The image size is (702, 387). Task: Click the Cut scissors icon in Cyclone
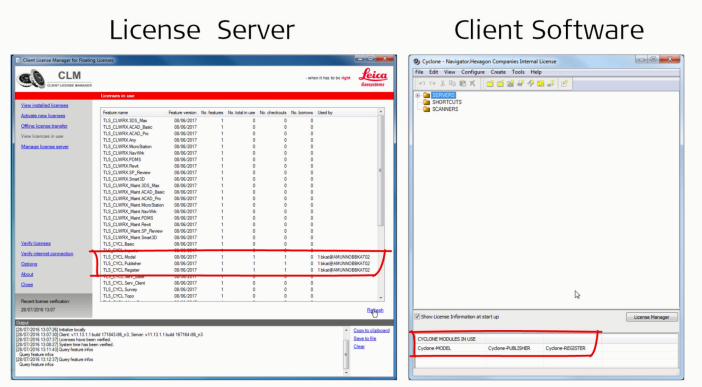442,84
